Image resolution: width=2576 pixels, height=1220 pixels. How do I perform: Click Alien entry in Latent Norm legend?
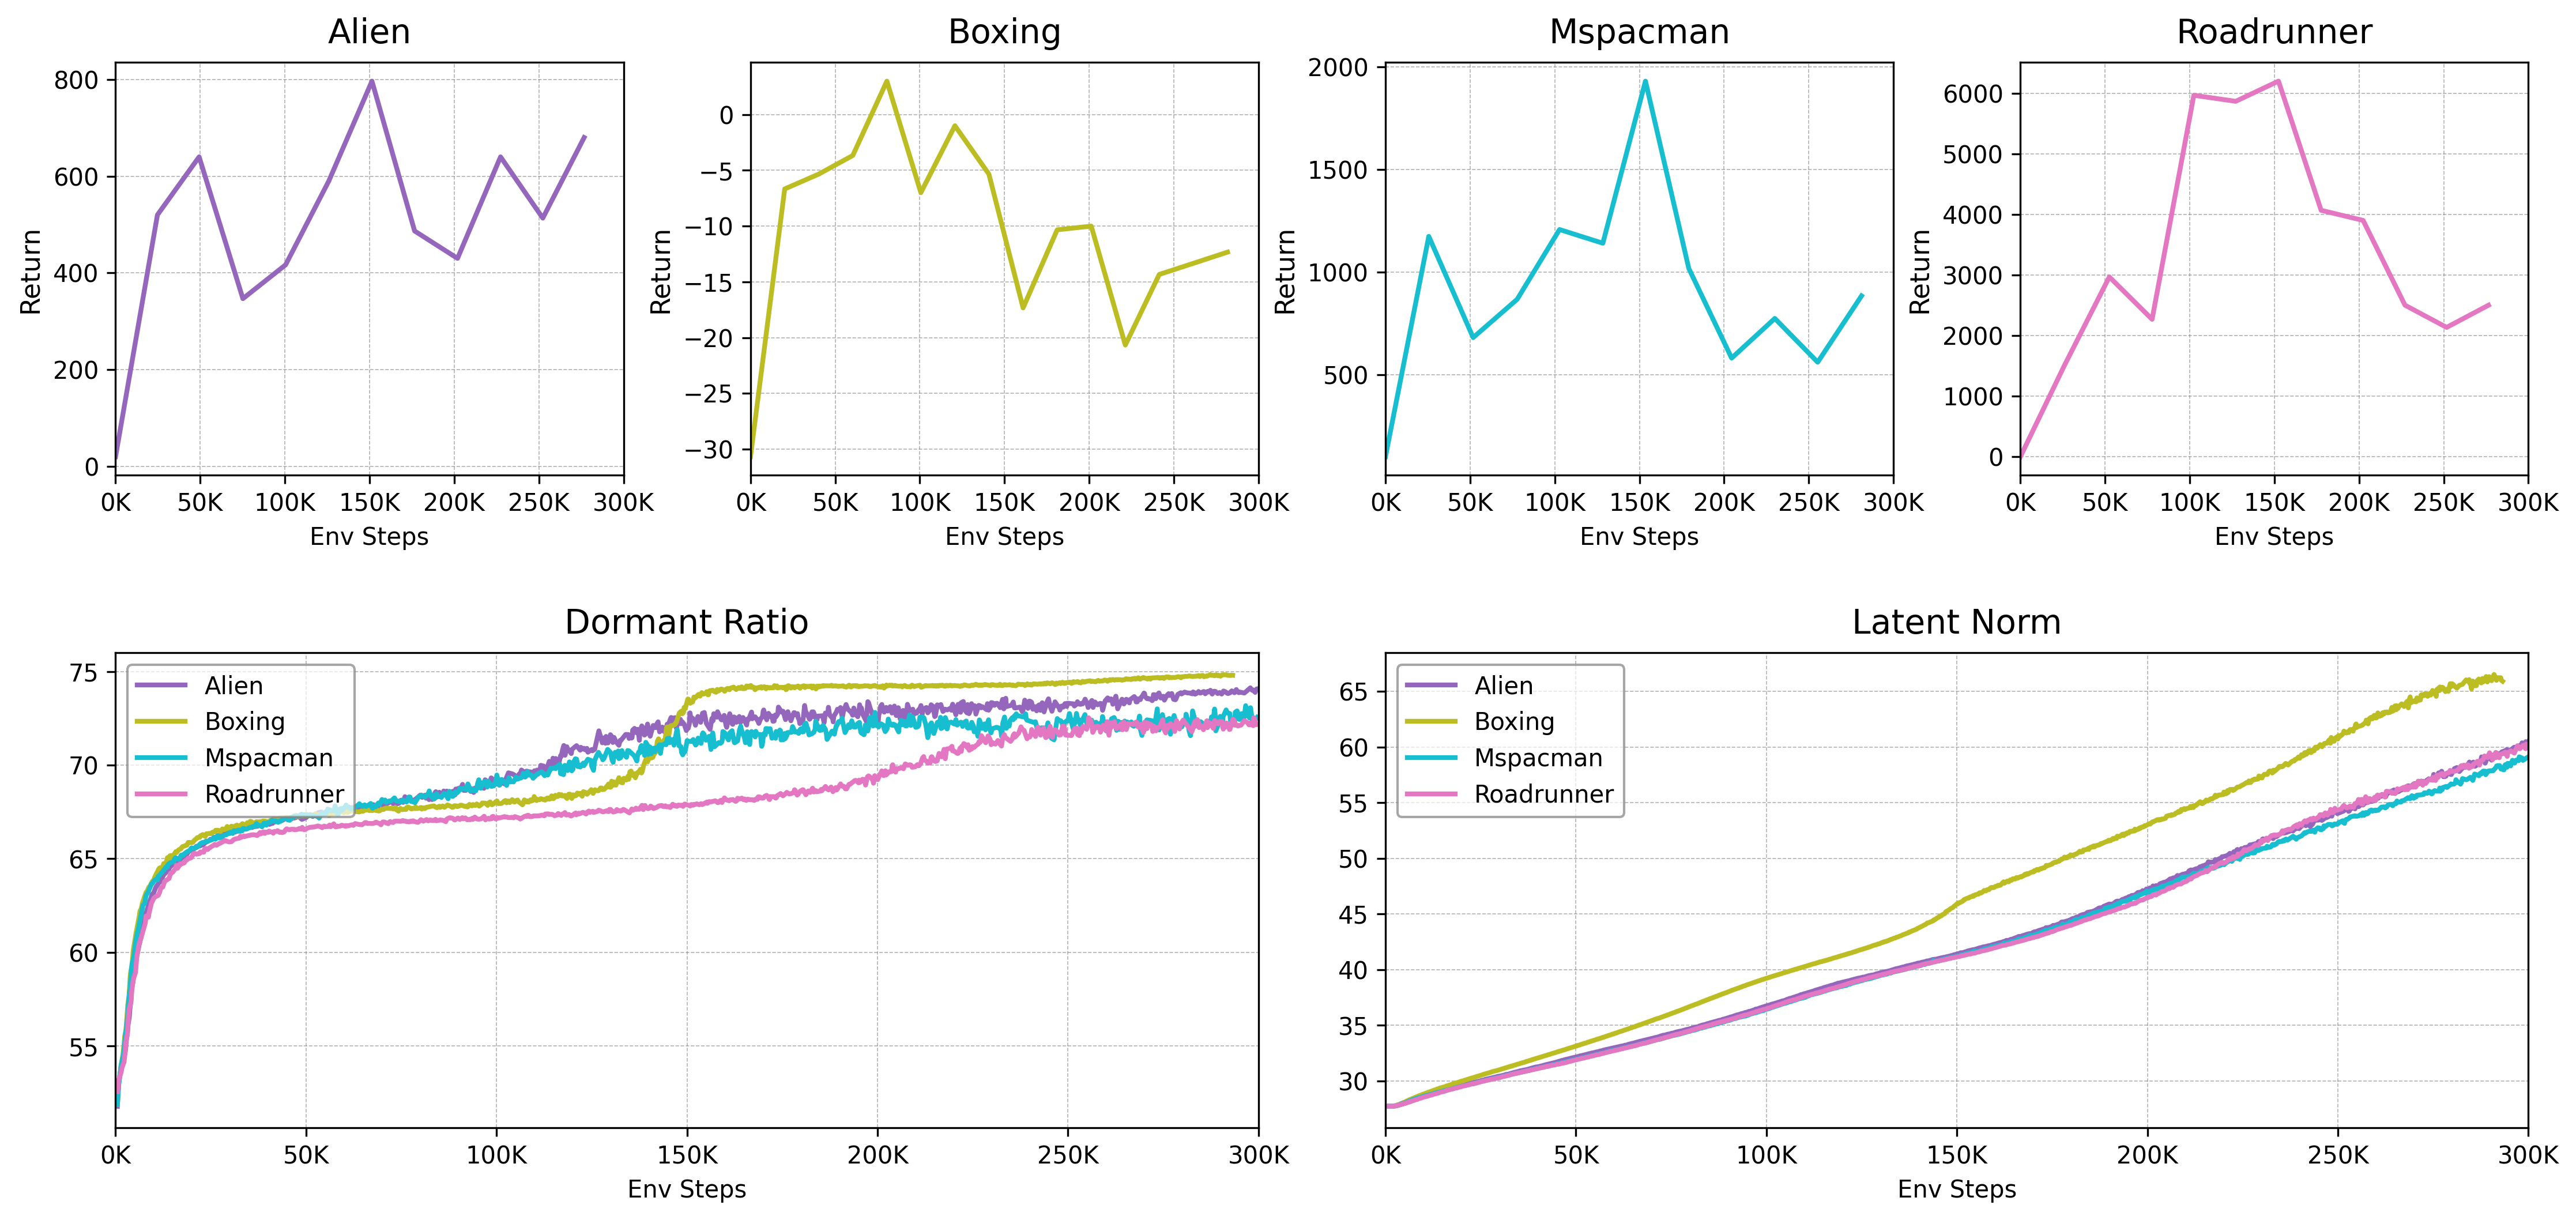(1503, 686)
